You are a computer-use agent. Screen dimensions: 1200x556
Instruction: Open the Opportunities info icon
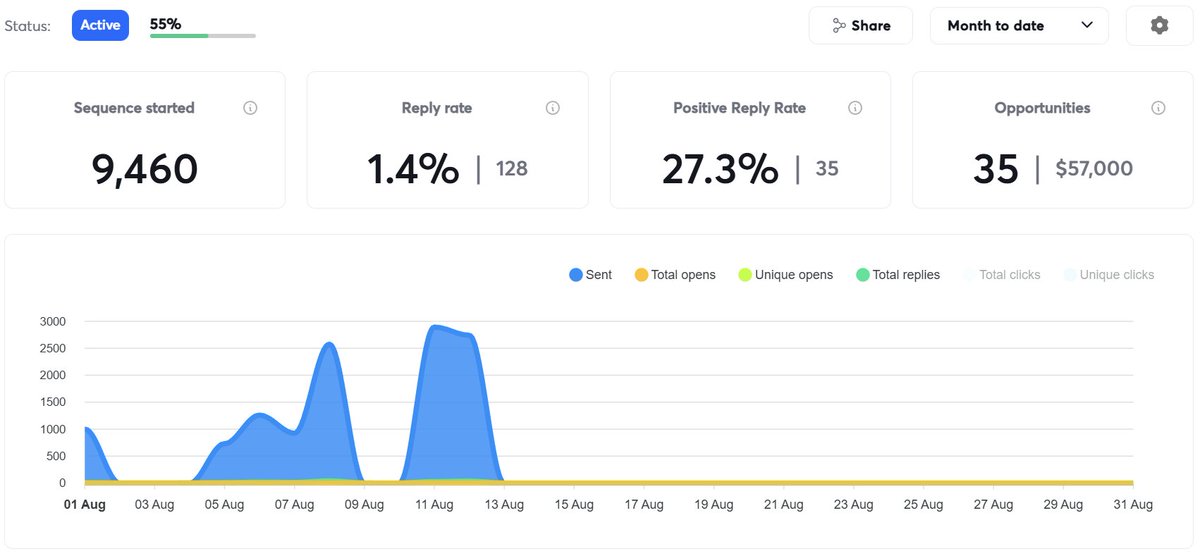pos(1158,108)
